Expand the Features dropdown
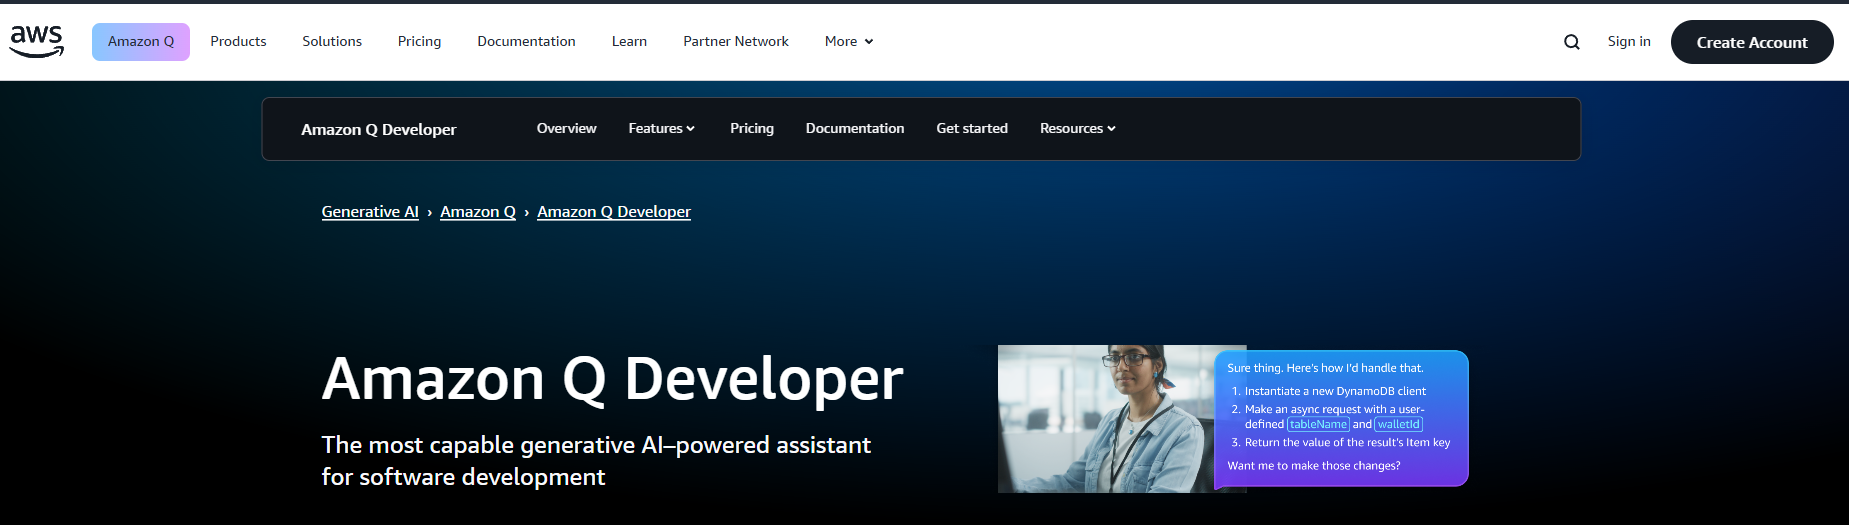 coord(661,128)
